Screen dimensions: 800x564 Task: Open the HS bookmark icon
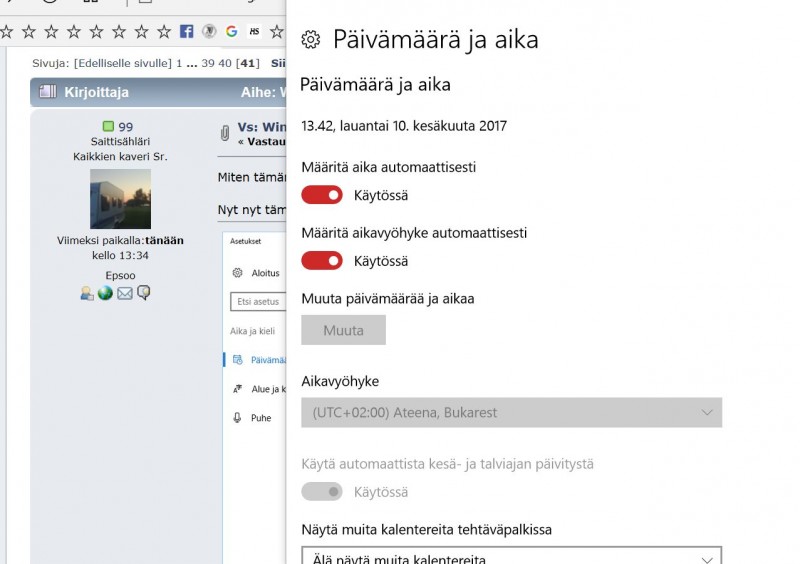coord(254,32)
